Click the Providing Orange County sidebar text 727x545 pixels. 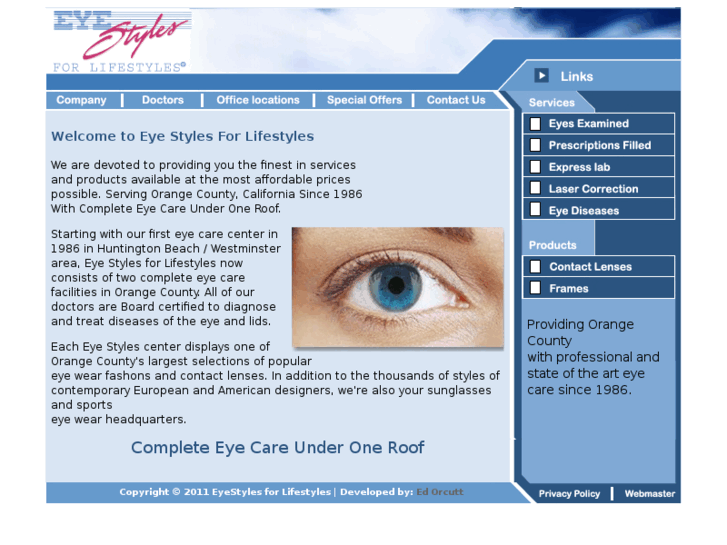593,357
